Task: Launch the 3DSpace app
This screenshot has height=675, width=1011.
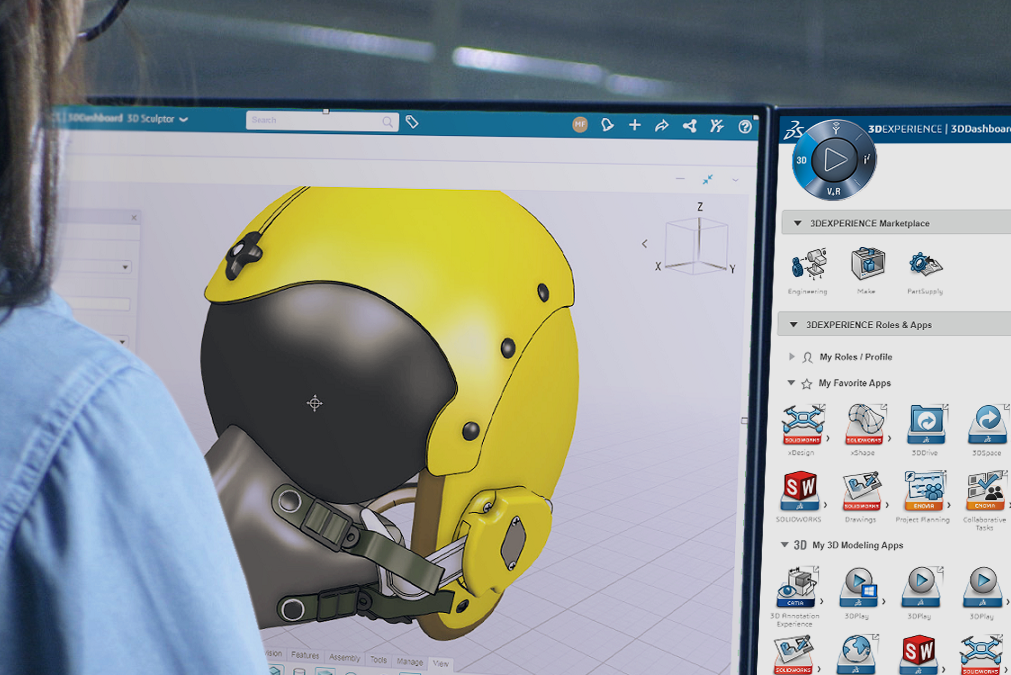Action: (x=988, y=424)
